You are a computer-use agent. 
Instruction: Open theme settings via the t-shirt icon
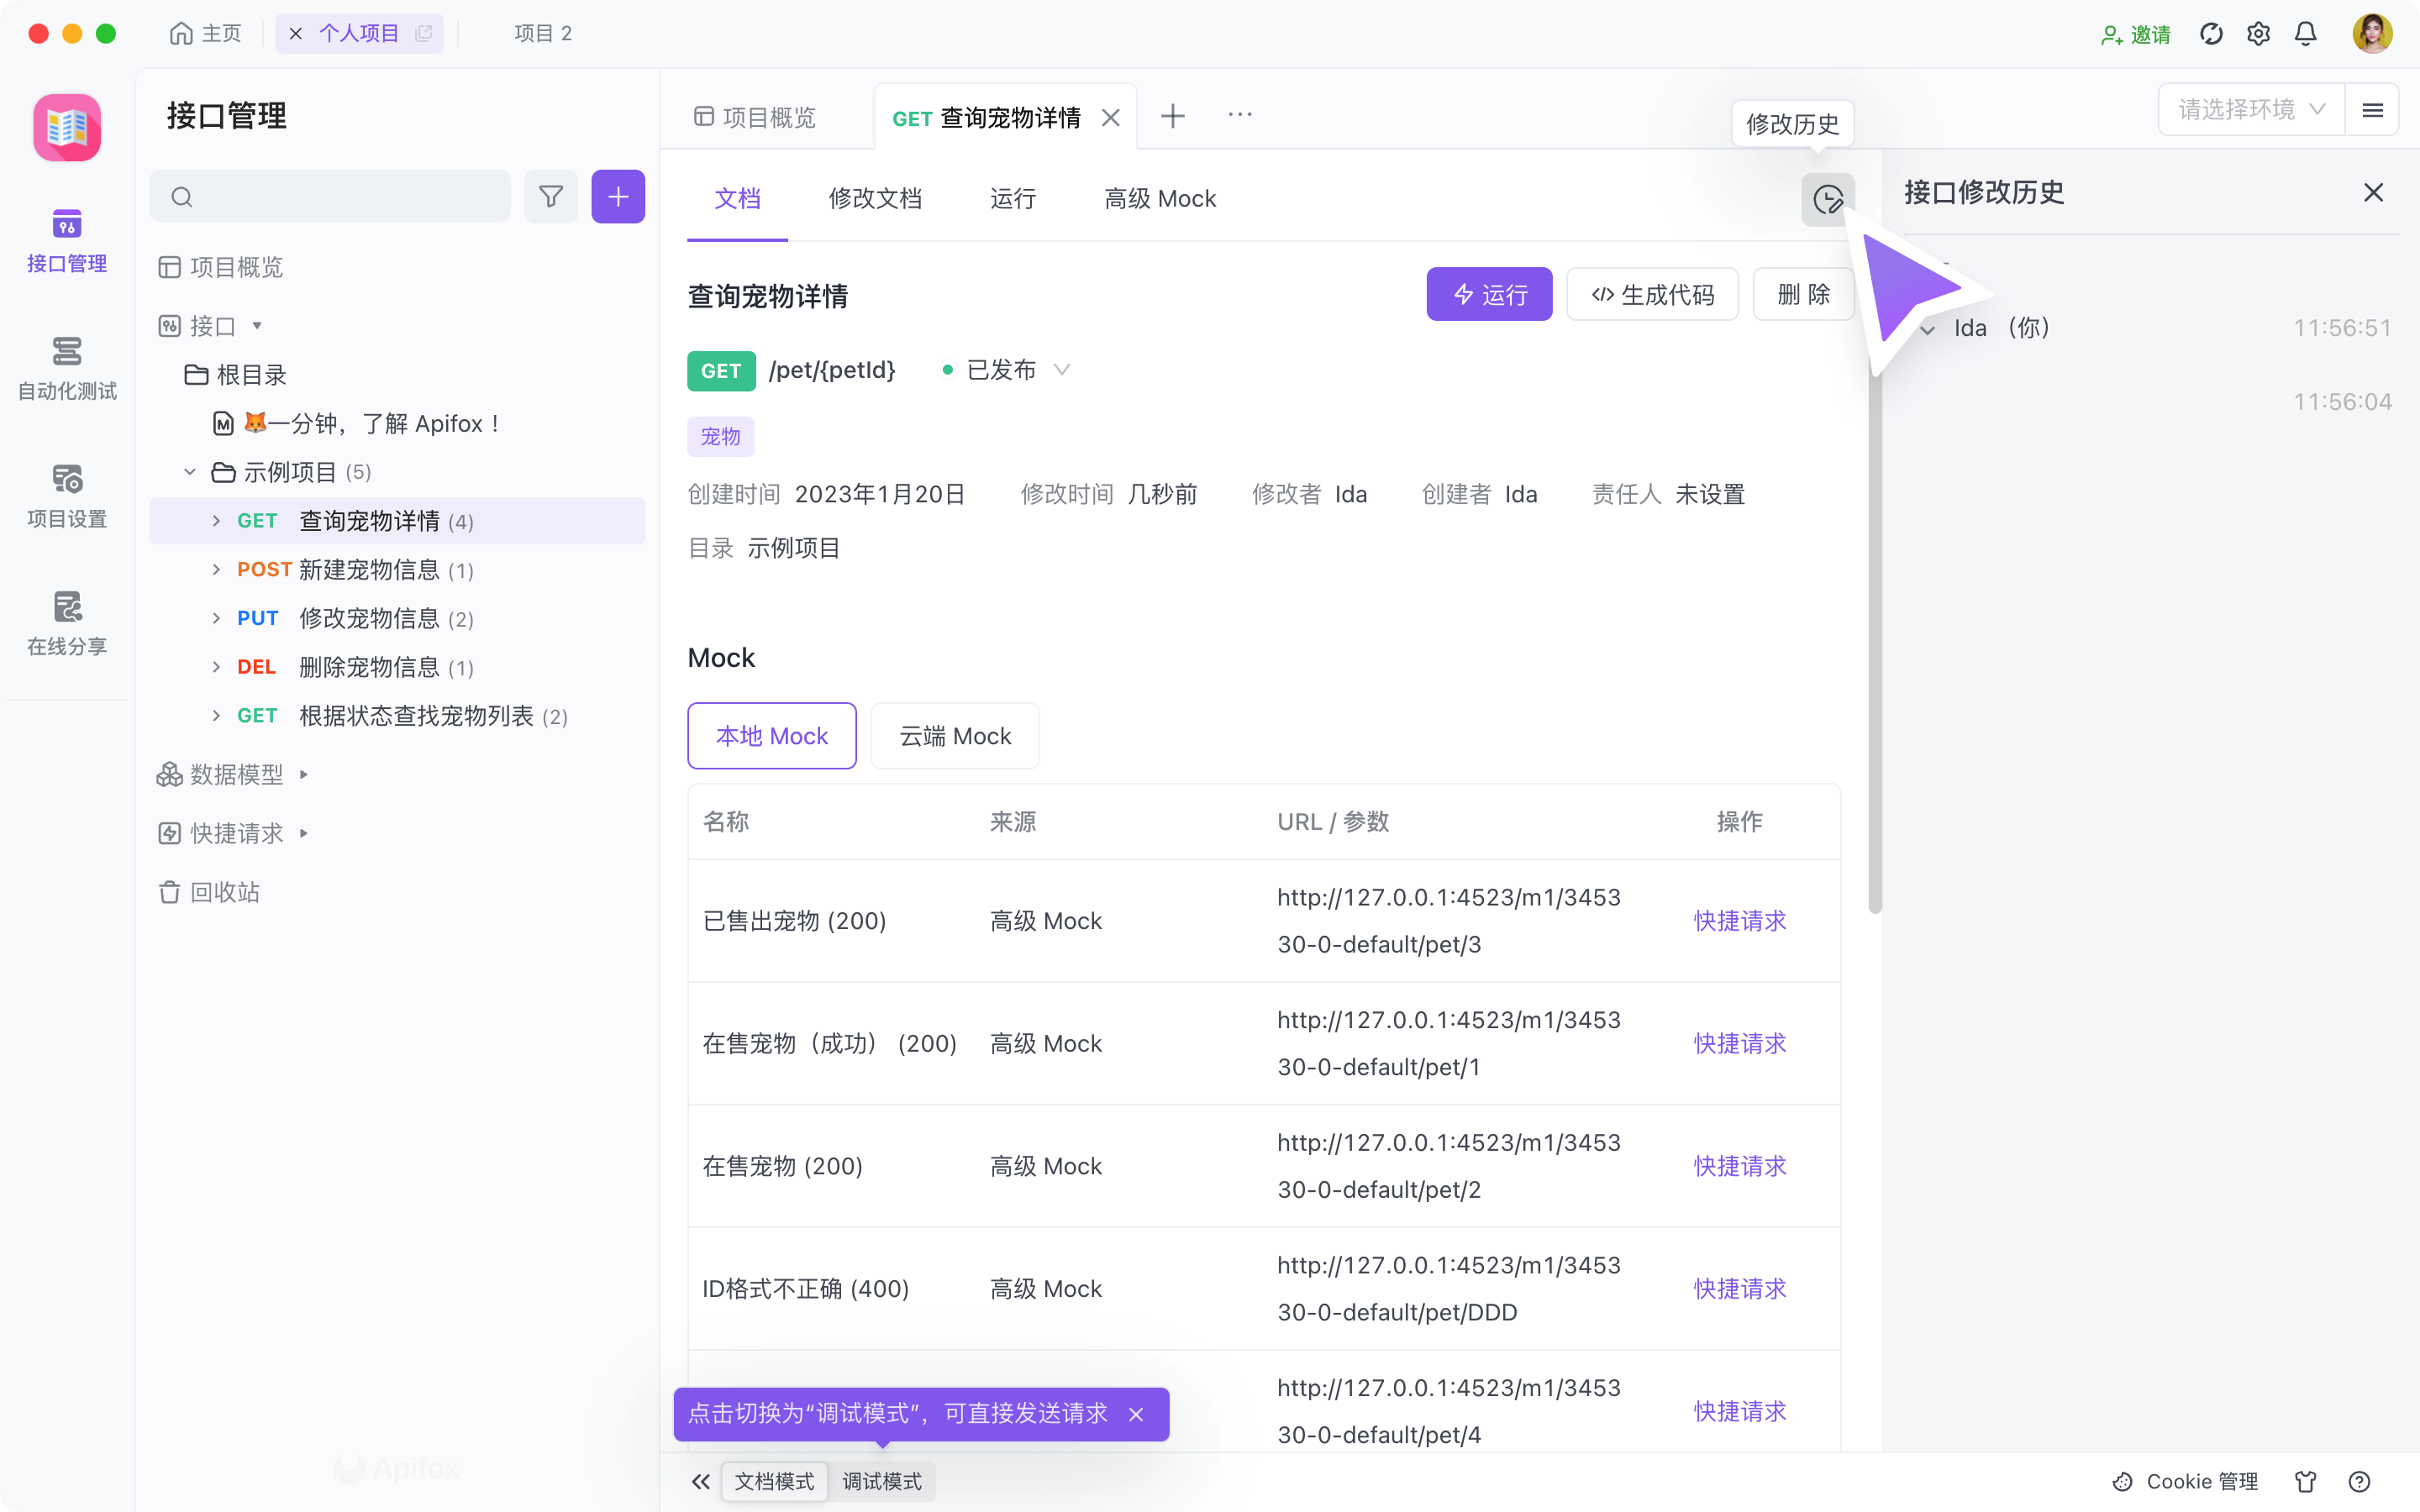(2307, 1481)
